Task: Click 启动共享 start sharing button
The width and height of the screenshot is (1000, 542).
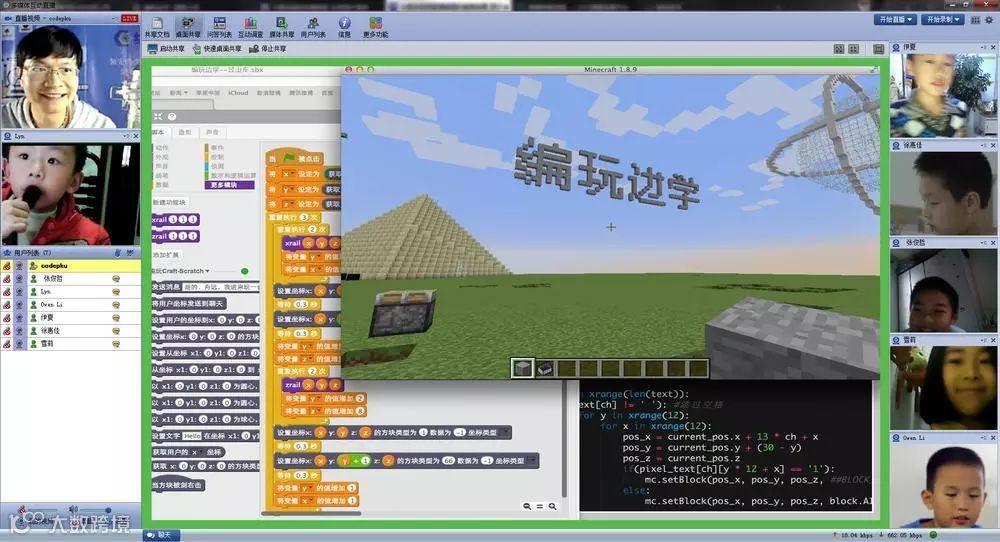Action: [166, 48]
